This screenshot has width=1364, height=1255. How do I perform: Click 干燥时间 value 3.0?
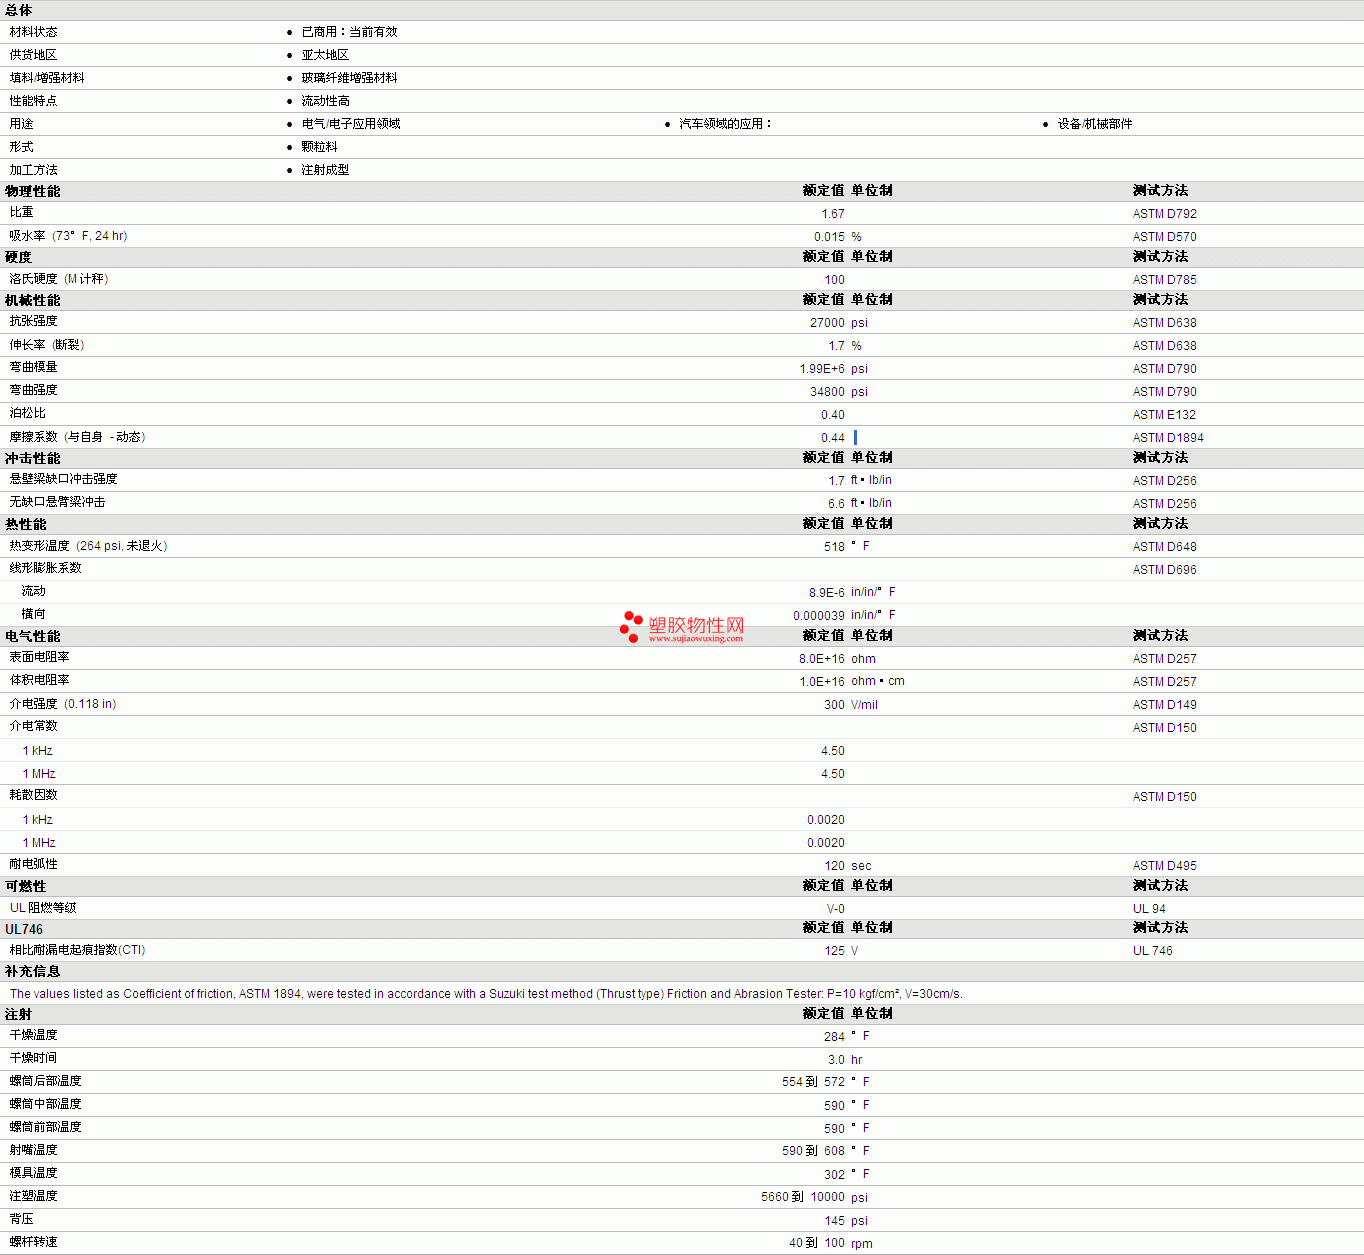(x=836, y=1060)
